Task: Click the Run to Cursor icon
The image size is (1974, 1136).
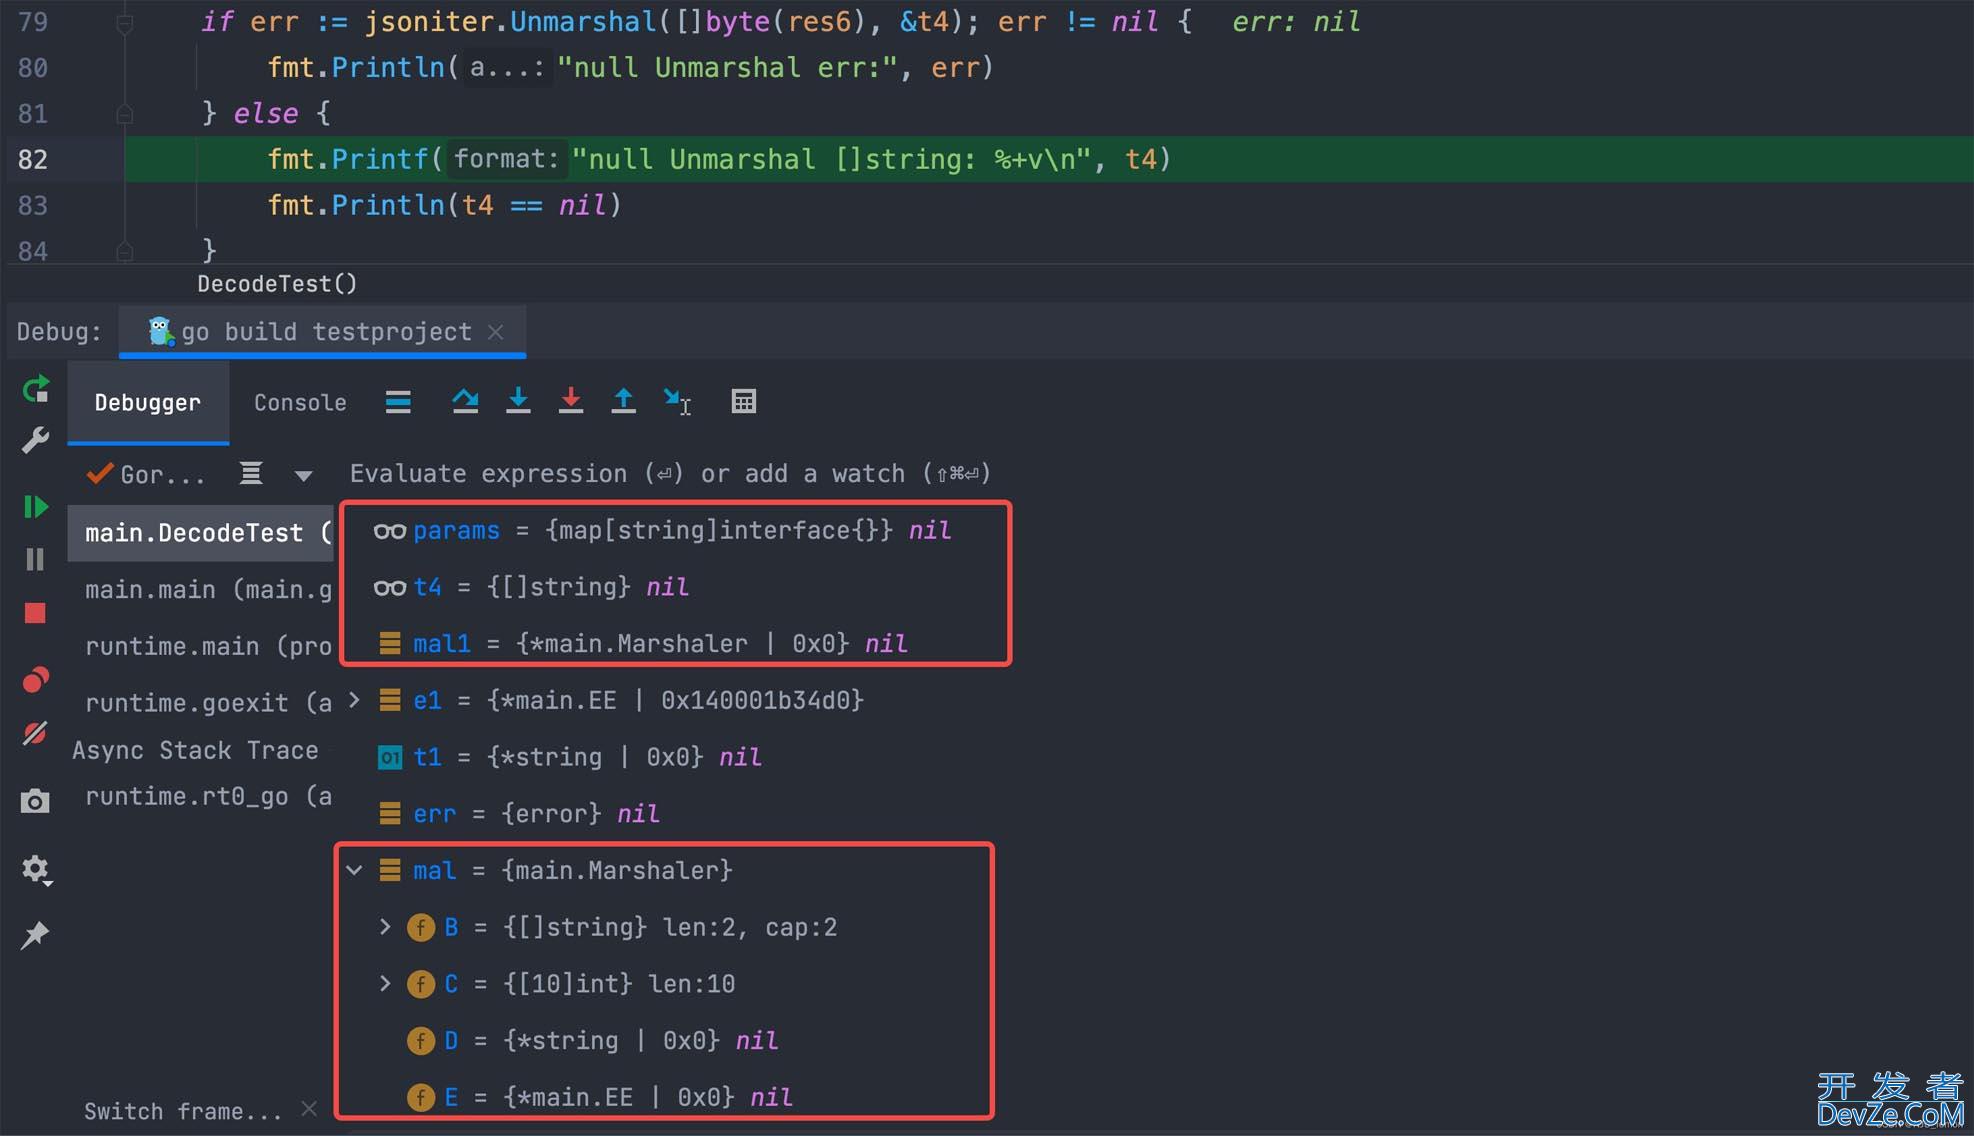Action: point(677,401)
